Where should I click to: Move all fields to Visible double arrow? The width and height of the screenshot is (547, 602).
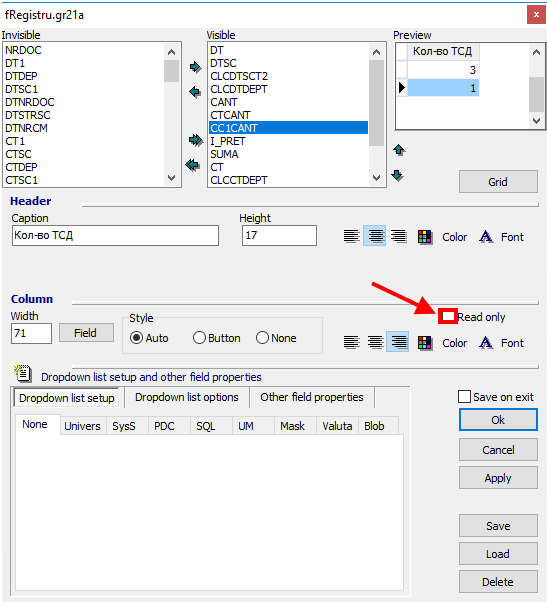point(195,140)
